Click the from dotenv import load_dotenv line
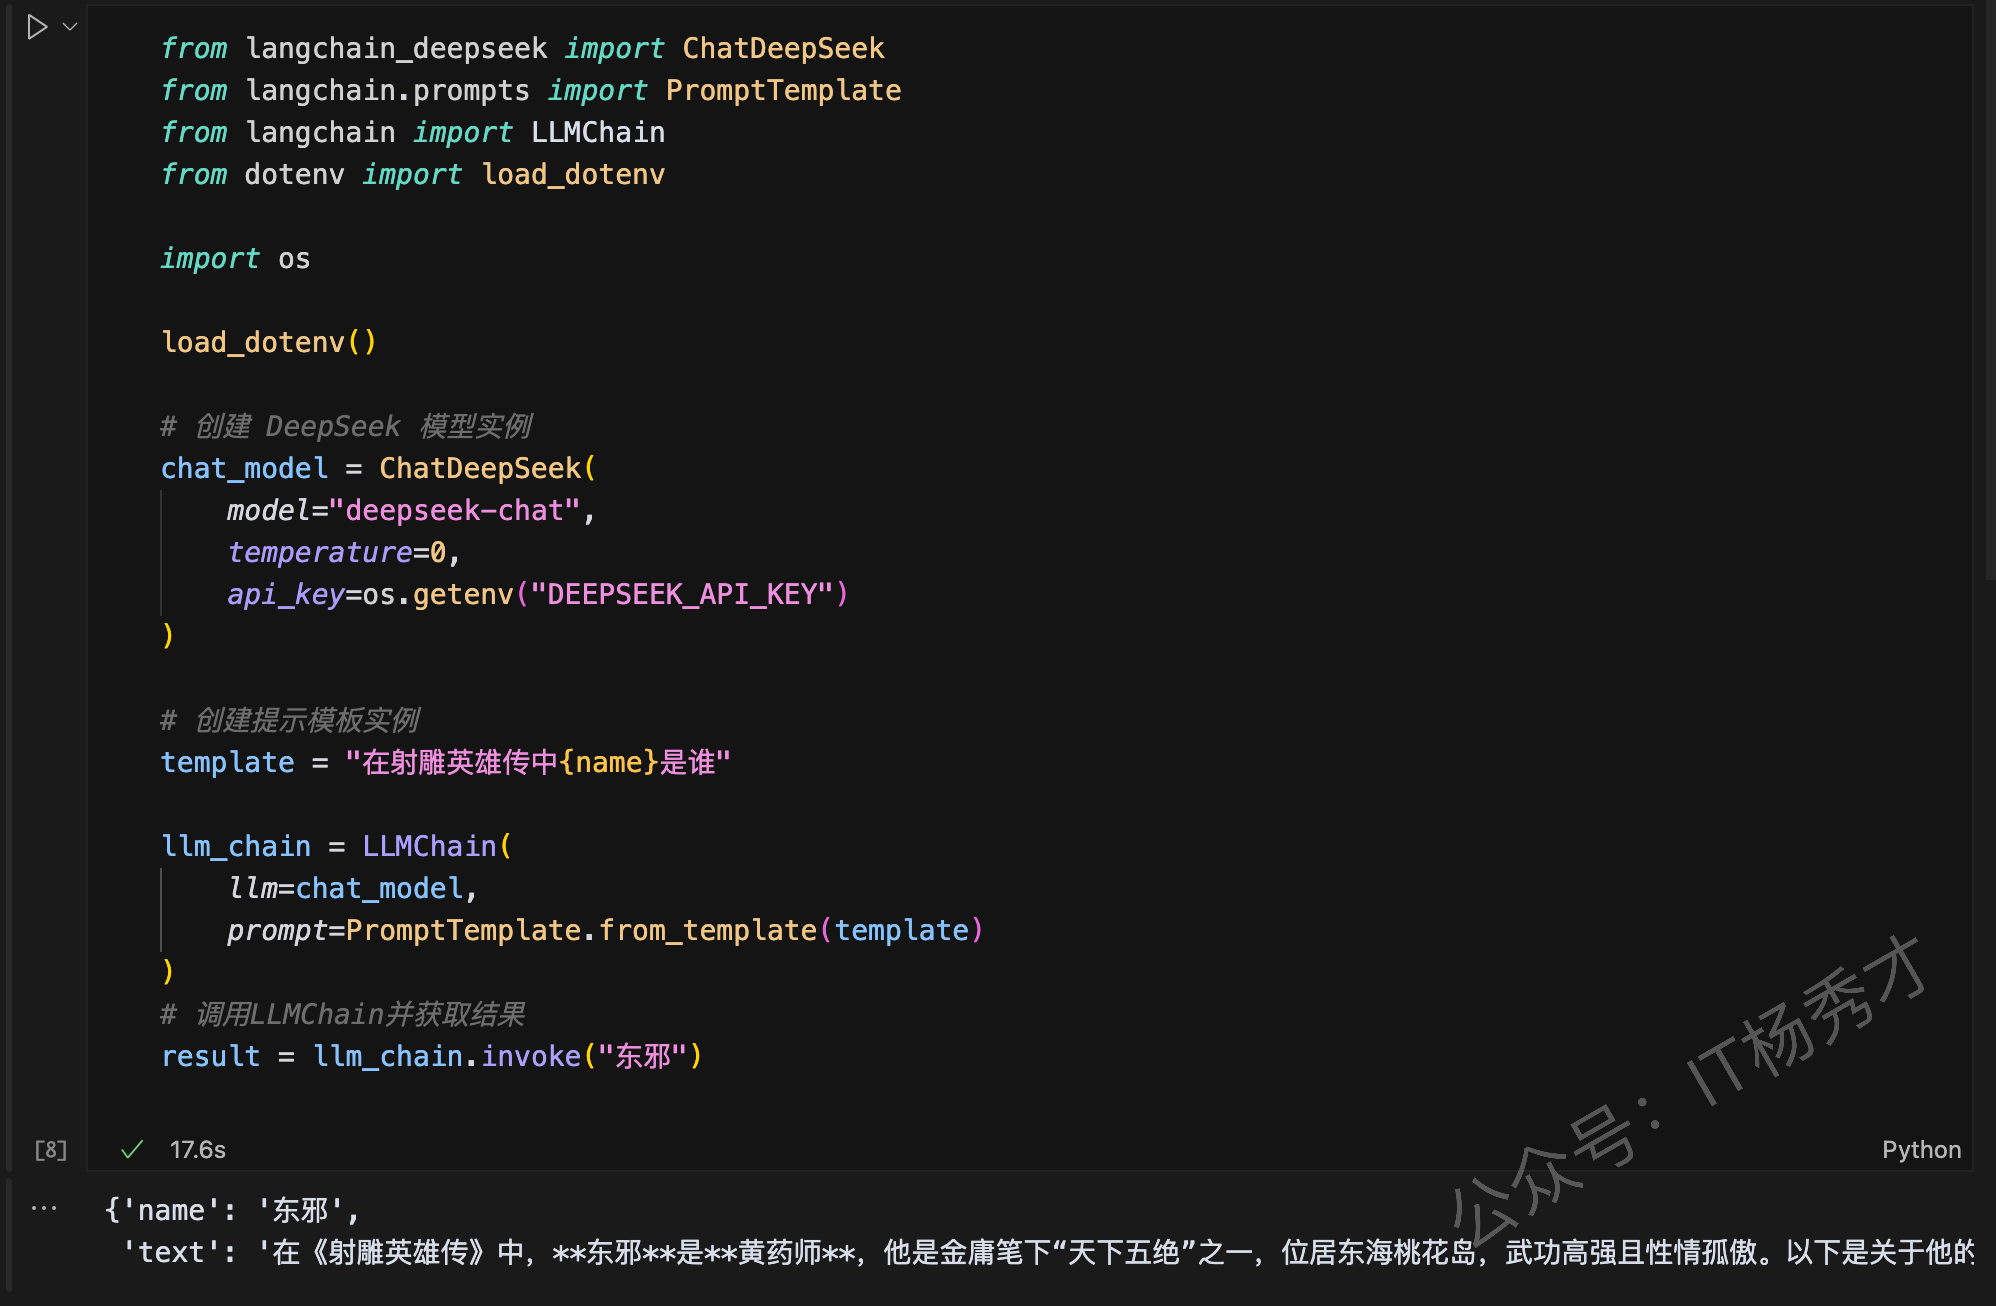This screenshot has width=1996, height=1306. (x=413, y=174)
